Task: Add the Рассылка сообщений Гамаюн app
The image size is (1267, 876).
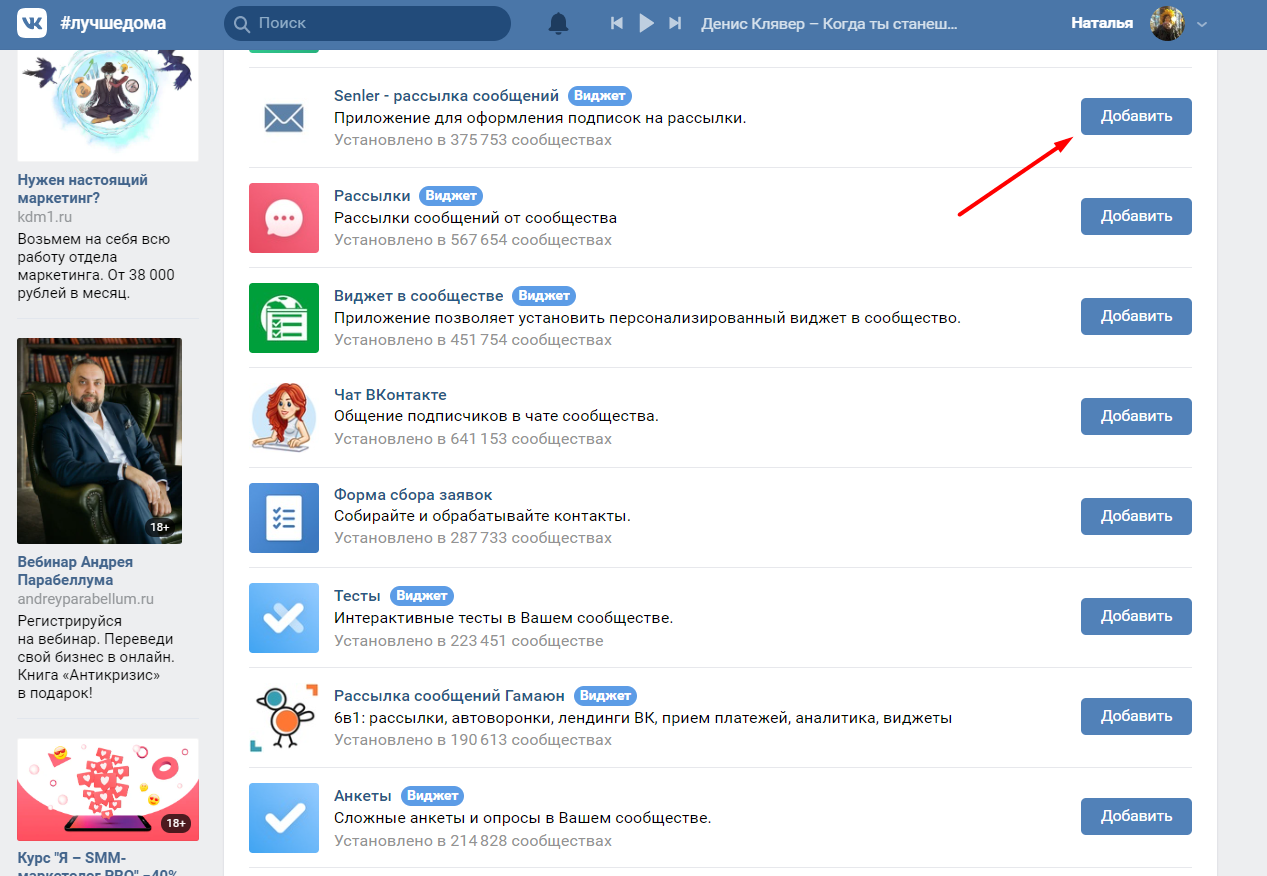Action: (1136, 716)
